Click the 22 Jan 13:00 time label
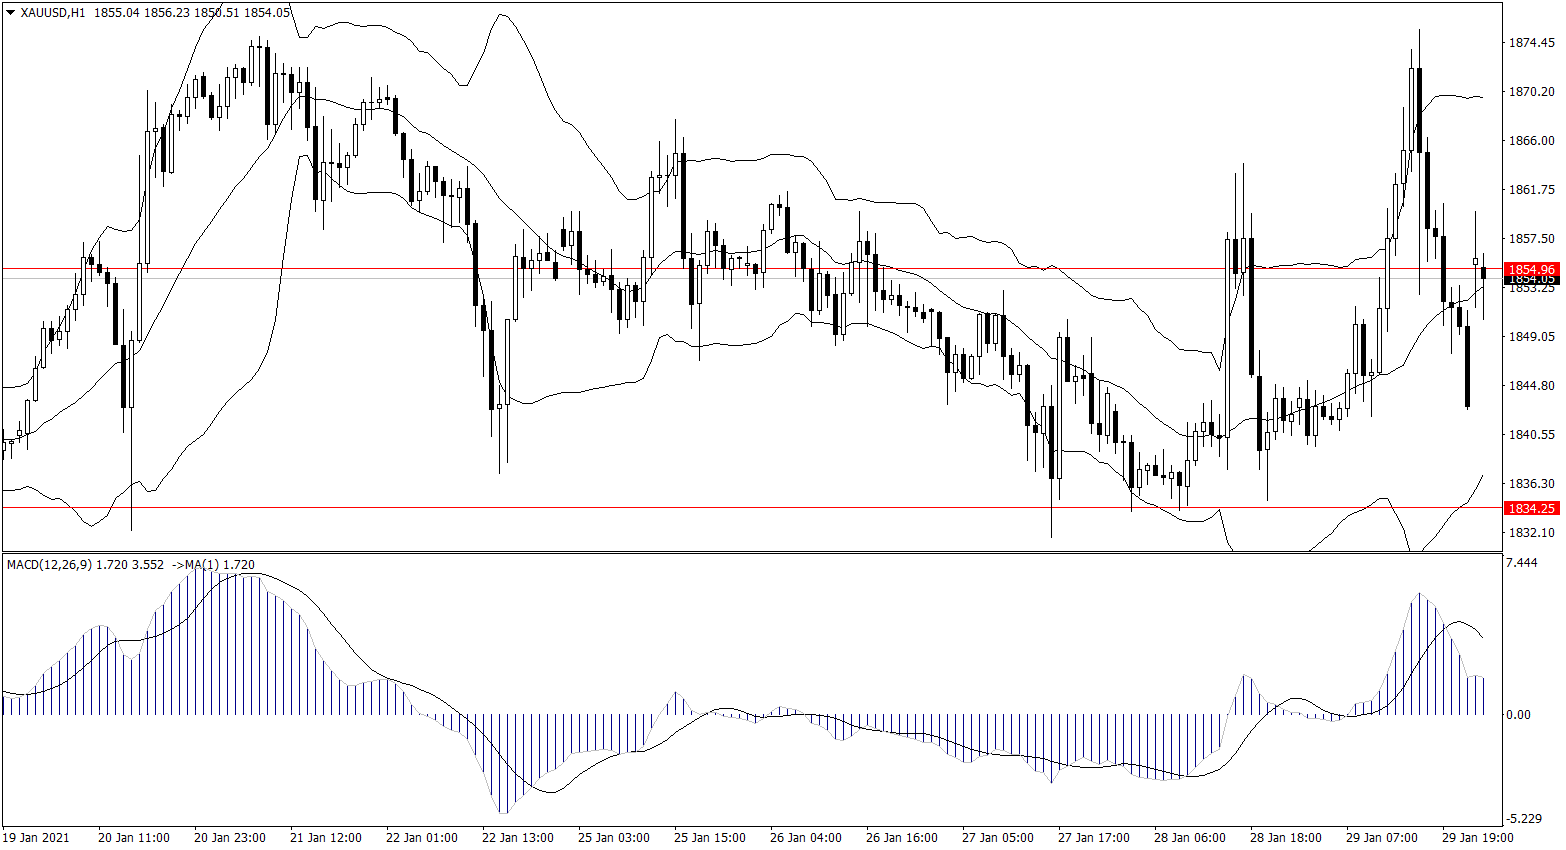Image resolution: width=1566 pixels, height=850 pixels. 517,838
